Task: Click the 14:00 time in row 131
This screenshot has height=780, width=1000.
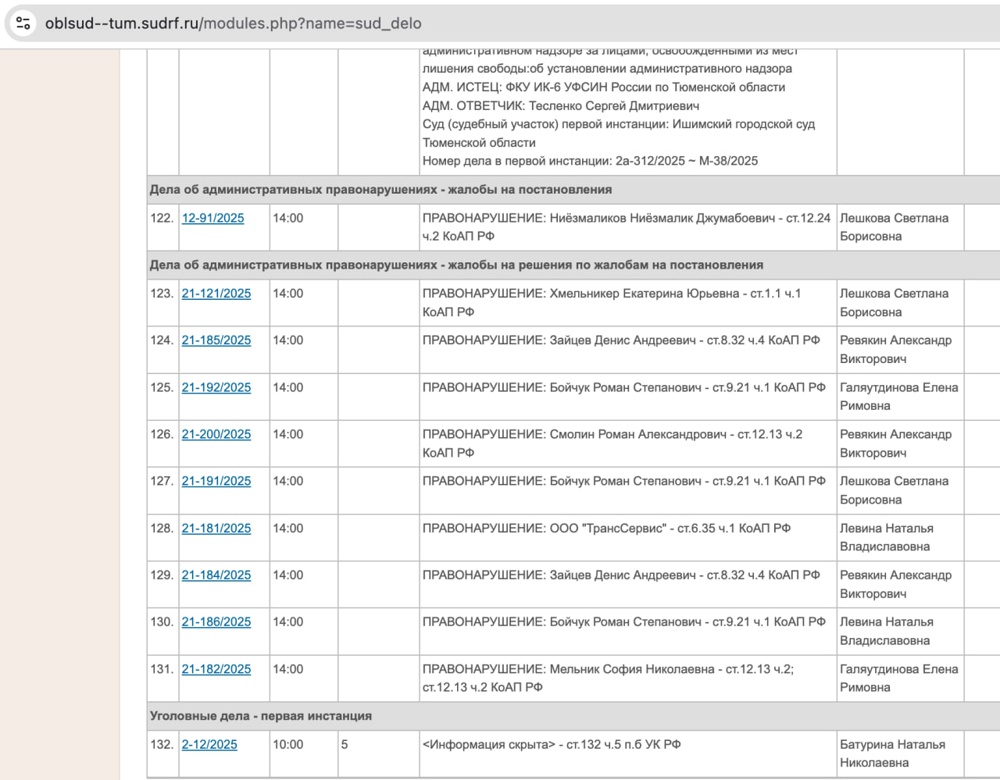Action: pos(288,669)
